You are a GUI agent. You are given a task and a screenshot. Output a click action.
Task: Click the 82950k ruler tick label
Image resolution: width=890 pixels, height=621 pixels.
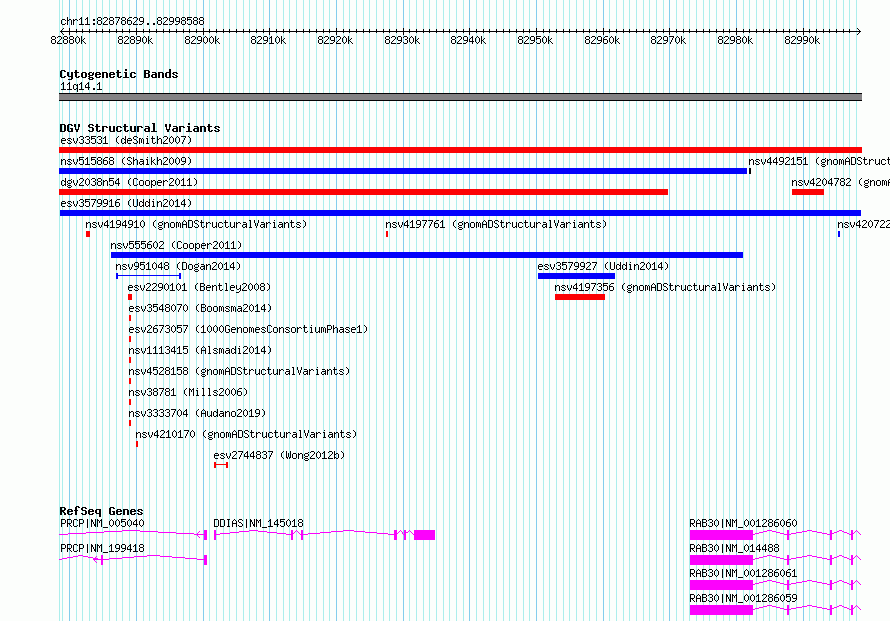(535, 40)
